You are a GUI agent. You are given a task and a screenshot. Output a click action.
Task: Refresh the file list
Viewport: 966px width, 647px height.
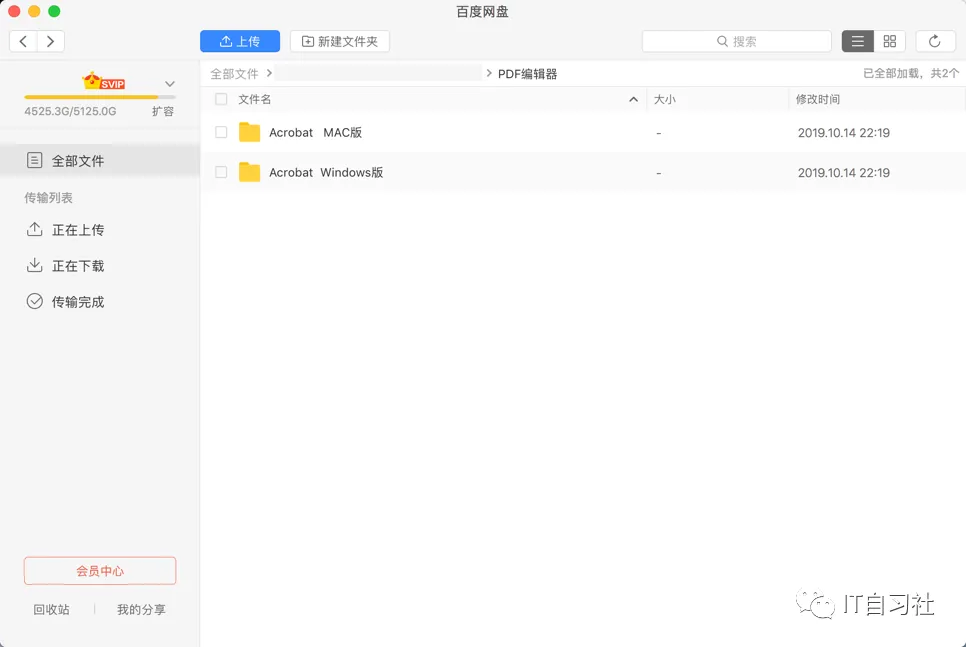(x=935, y=41)
